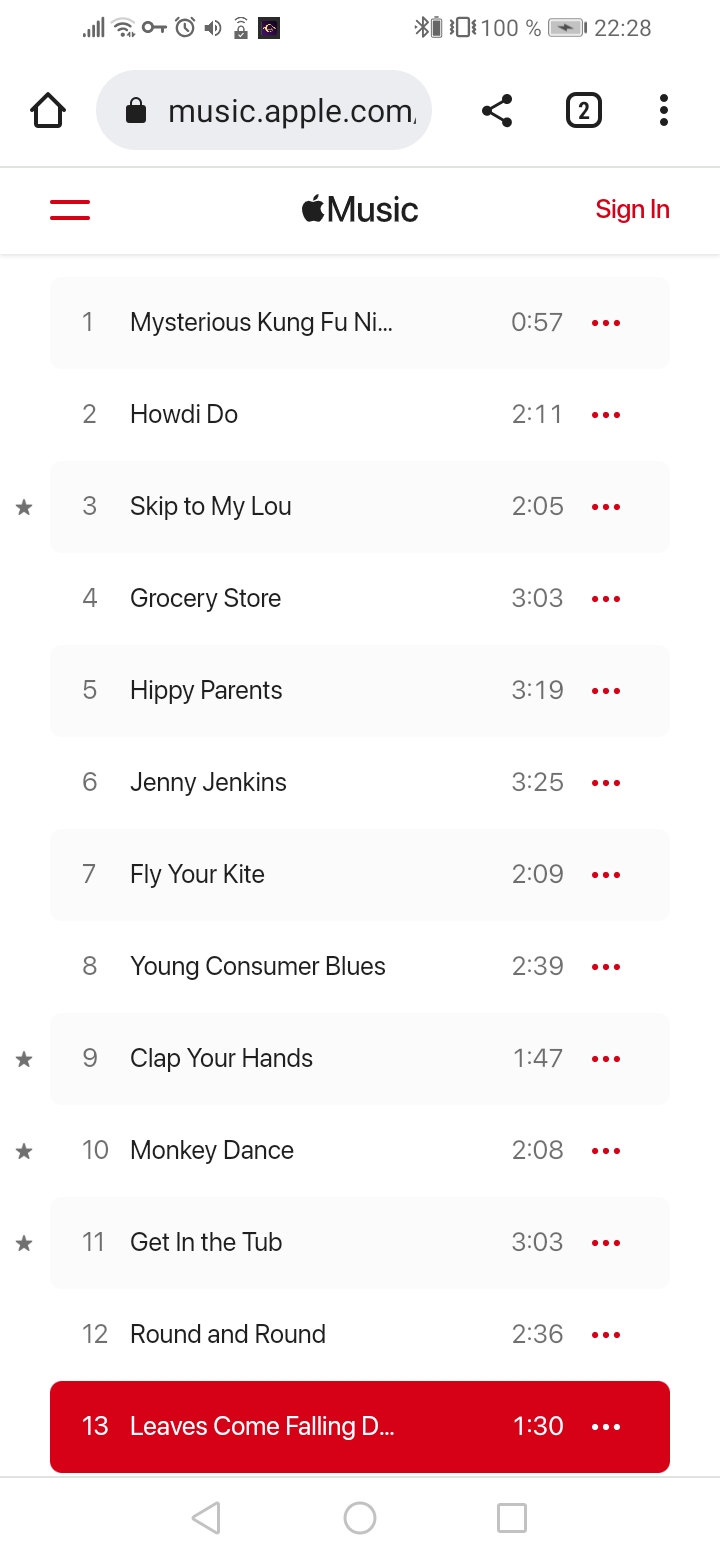The height and width of the screenshot is (1560, 720).
Task: Open more options for Hippy Parents
Action: (606, 691)
